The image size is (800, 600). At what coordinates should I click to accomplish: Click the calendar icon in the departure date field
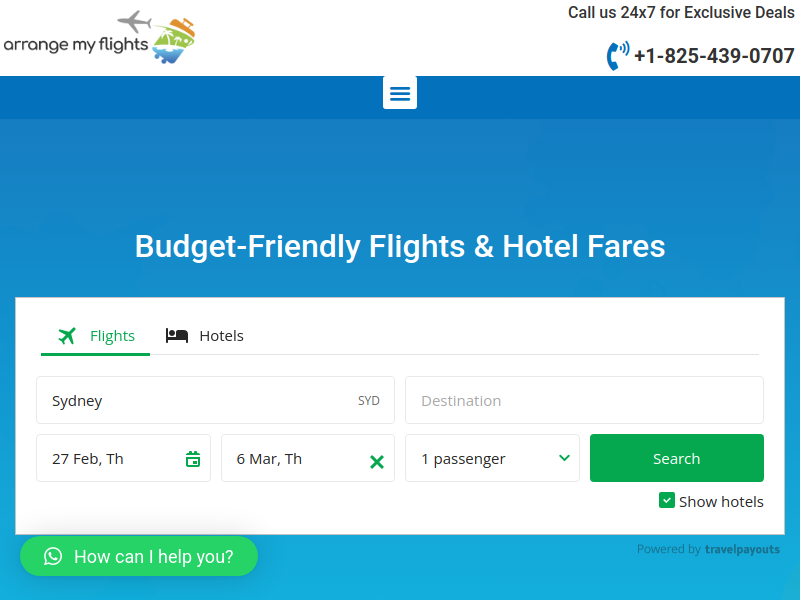click(x=193, y=459)
